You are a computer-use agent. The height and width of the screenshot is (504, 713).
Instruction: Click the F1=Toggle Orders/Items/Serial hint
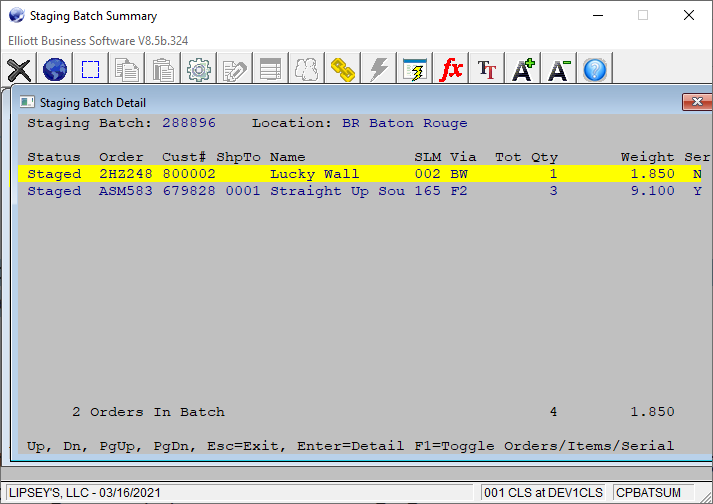[x=544, y=446]
